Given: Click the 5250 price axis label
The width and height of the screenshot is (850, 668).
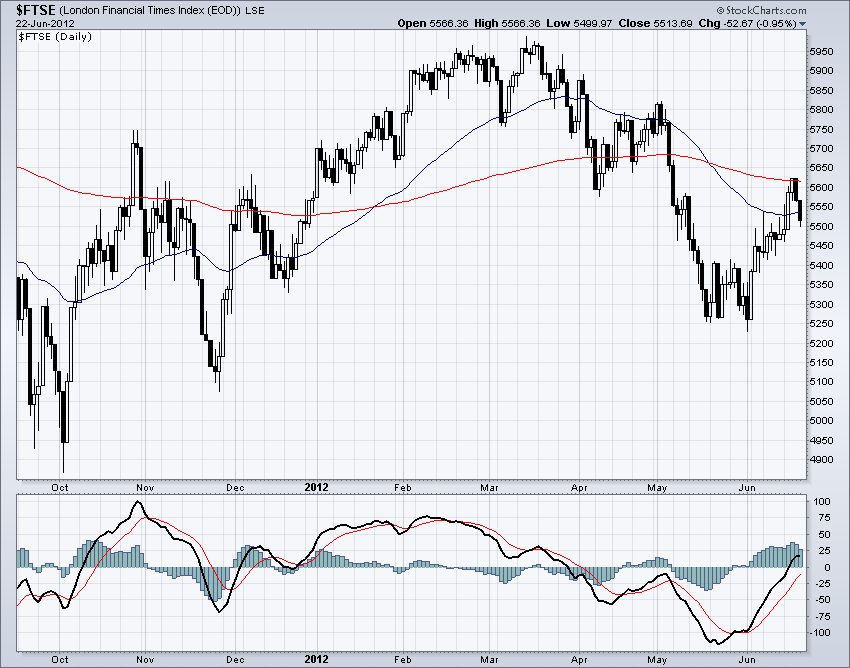Looking at the screenshot, I should [821, 324].
